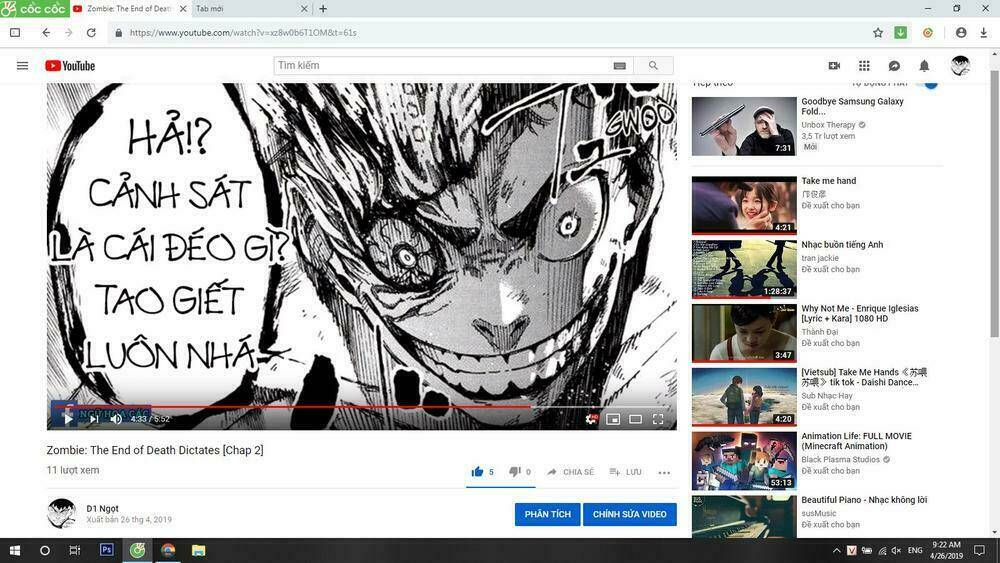Open the three-dot more actions menu
The width and height of the screenshot is (1000, 563).
664,473
